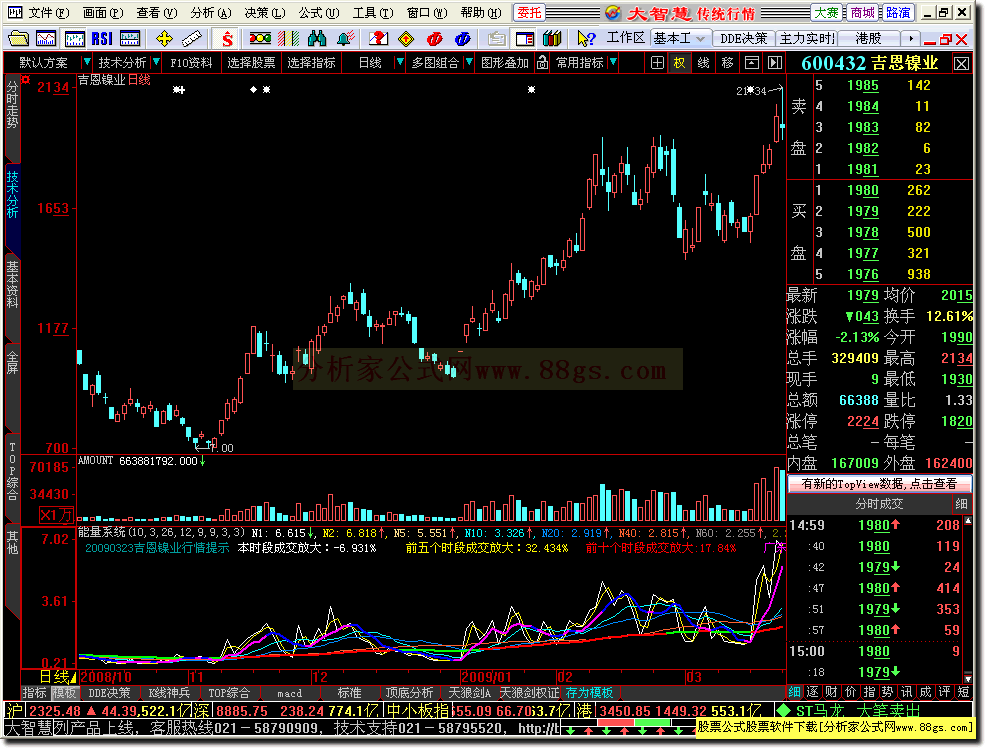
Task: Click the red line chart toolbar icon
Action: [46, 39]
